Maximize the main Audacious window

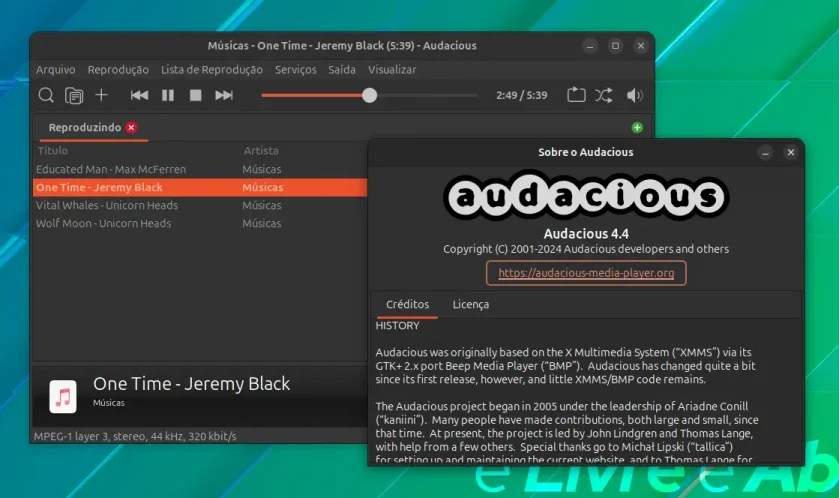click(x=616, y=46)
